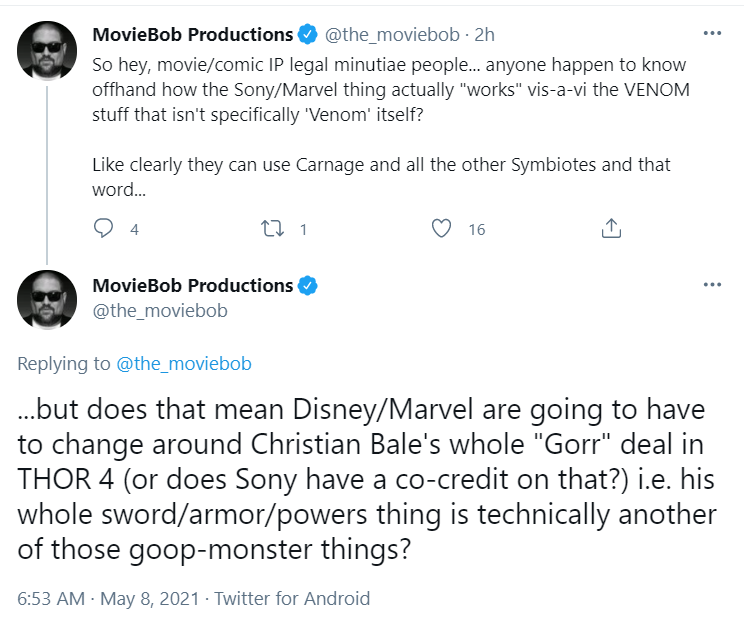Open MovieBob Productions name on reply tweet
Image resolution: width=744 pixels, height=621 pixels.
(x=193, y=286)
